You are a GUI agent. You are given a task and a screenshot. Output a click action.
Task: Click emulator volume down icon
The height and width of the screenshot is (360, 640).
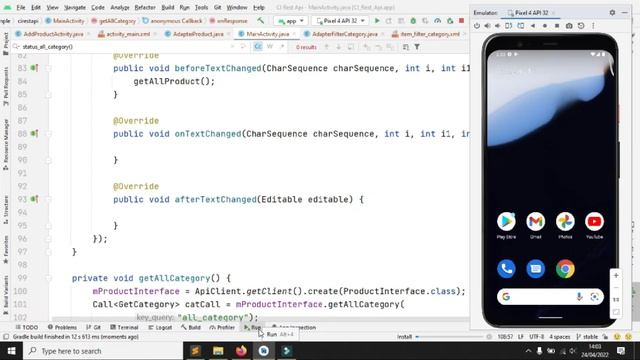(x=498, y=26)
